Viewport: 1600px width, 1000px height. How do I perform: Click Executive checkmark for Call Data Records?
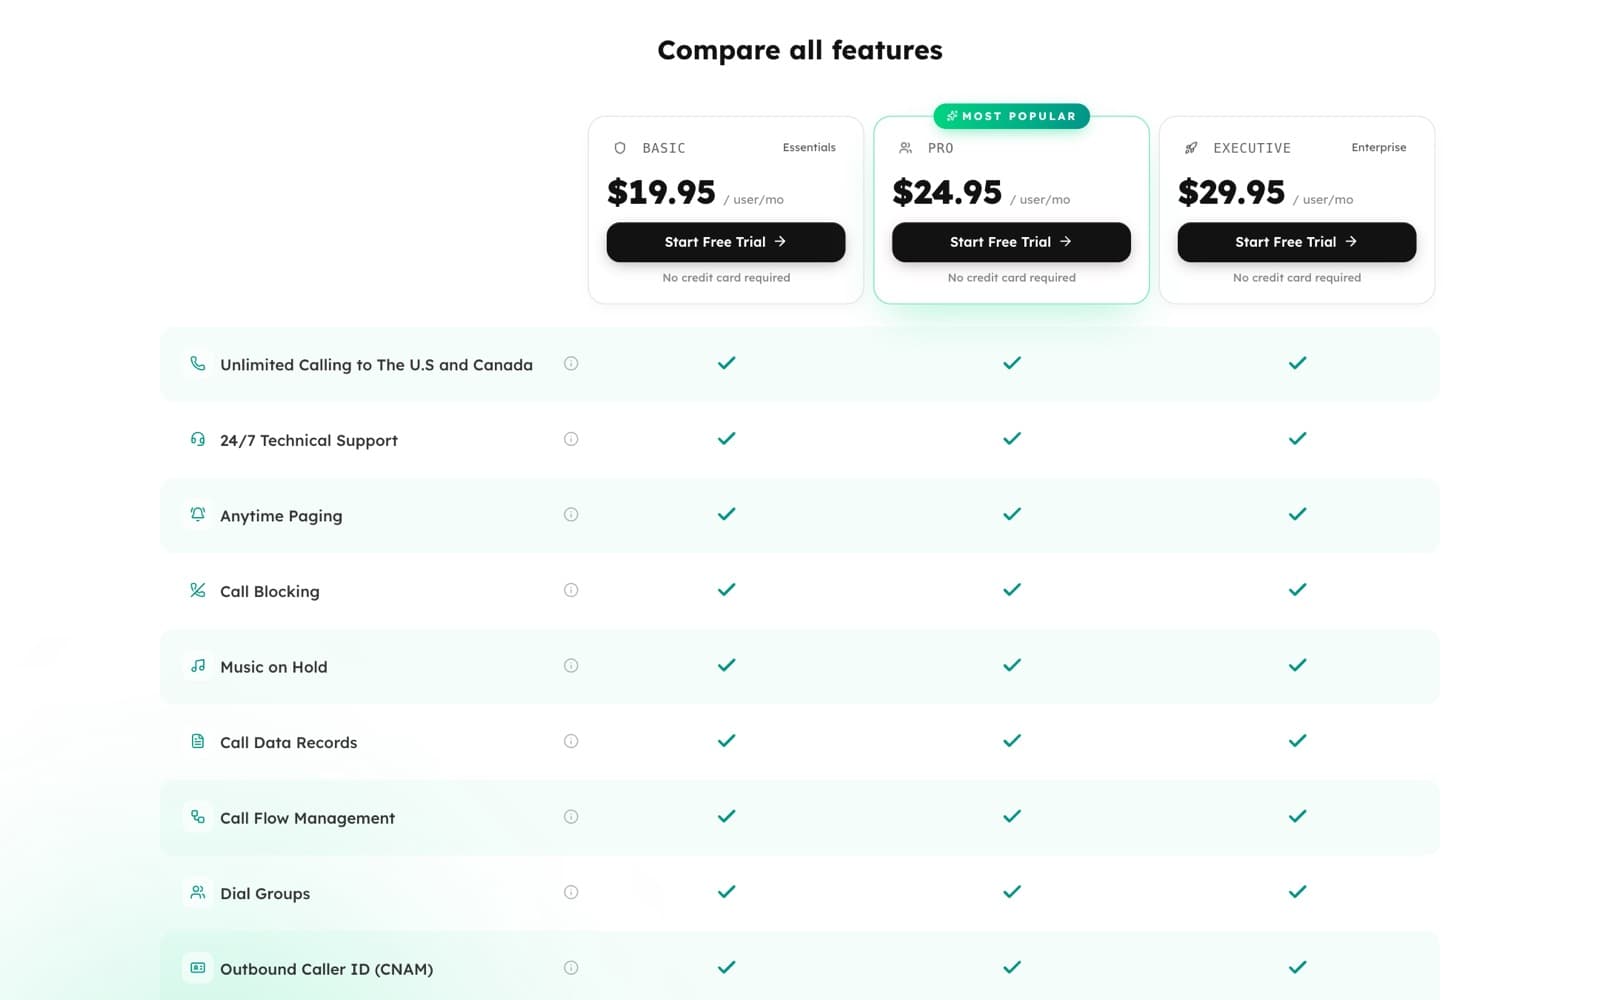[1298, 741]
